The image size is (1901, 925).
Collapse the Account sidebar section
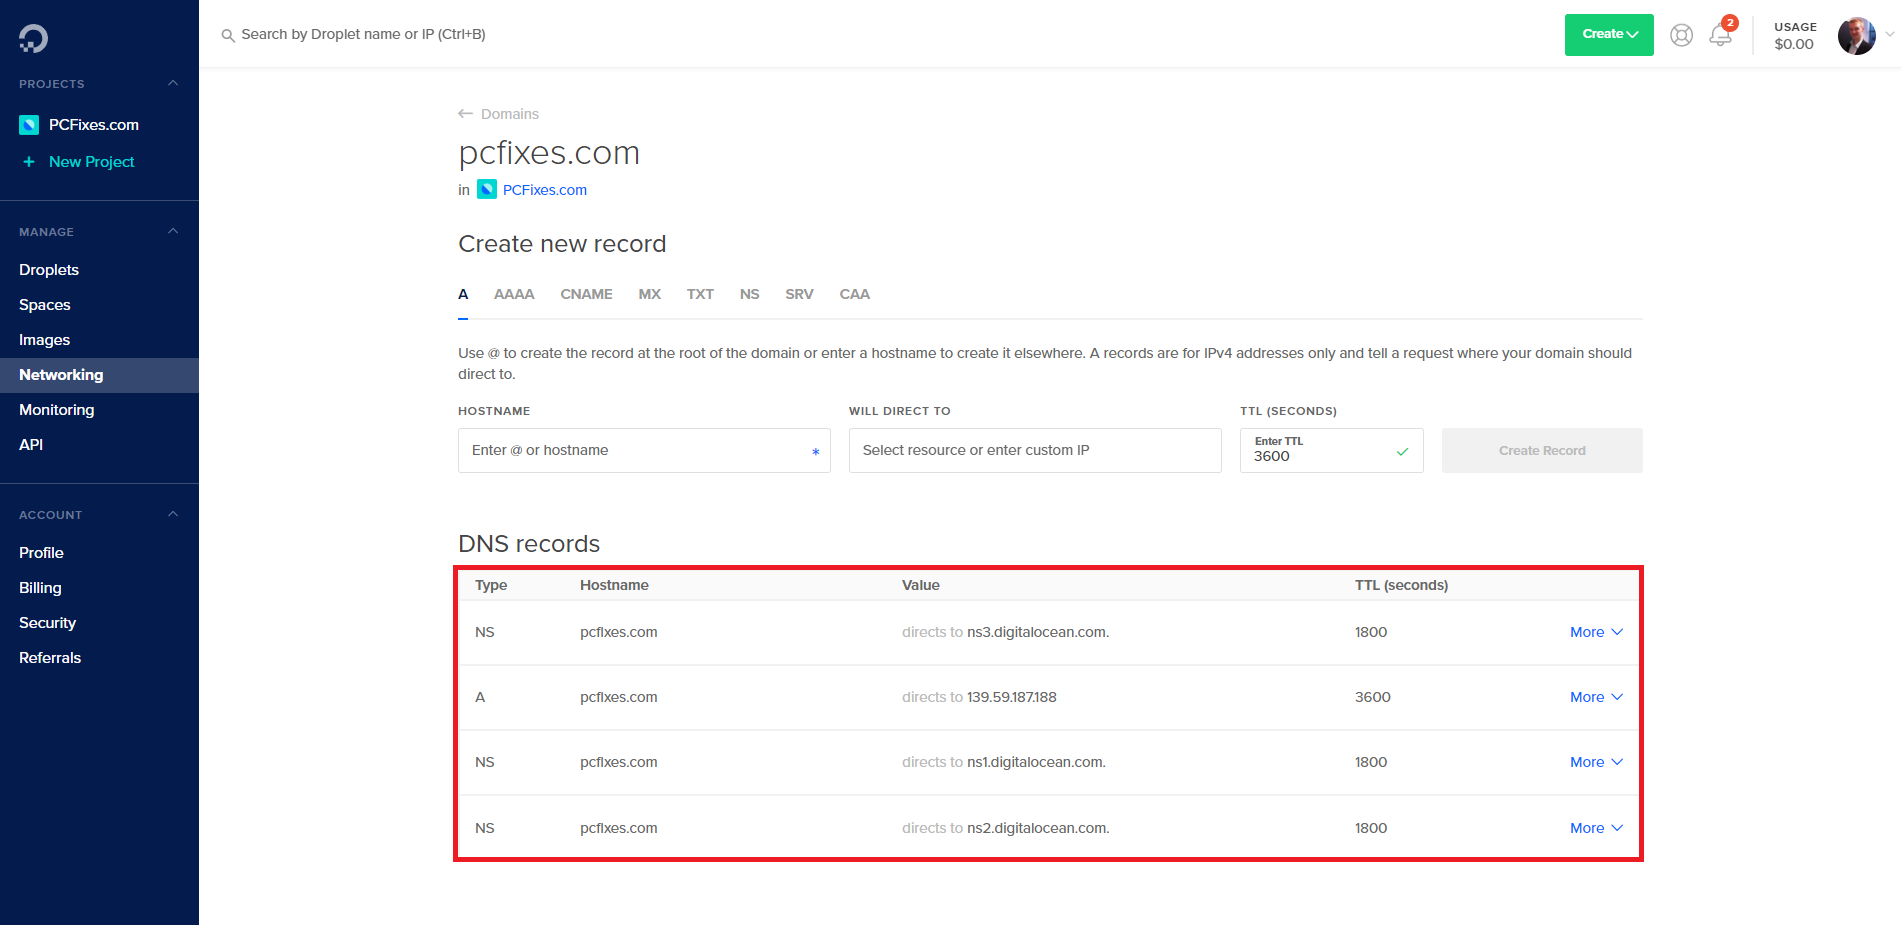tap(173, 515)
